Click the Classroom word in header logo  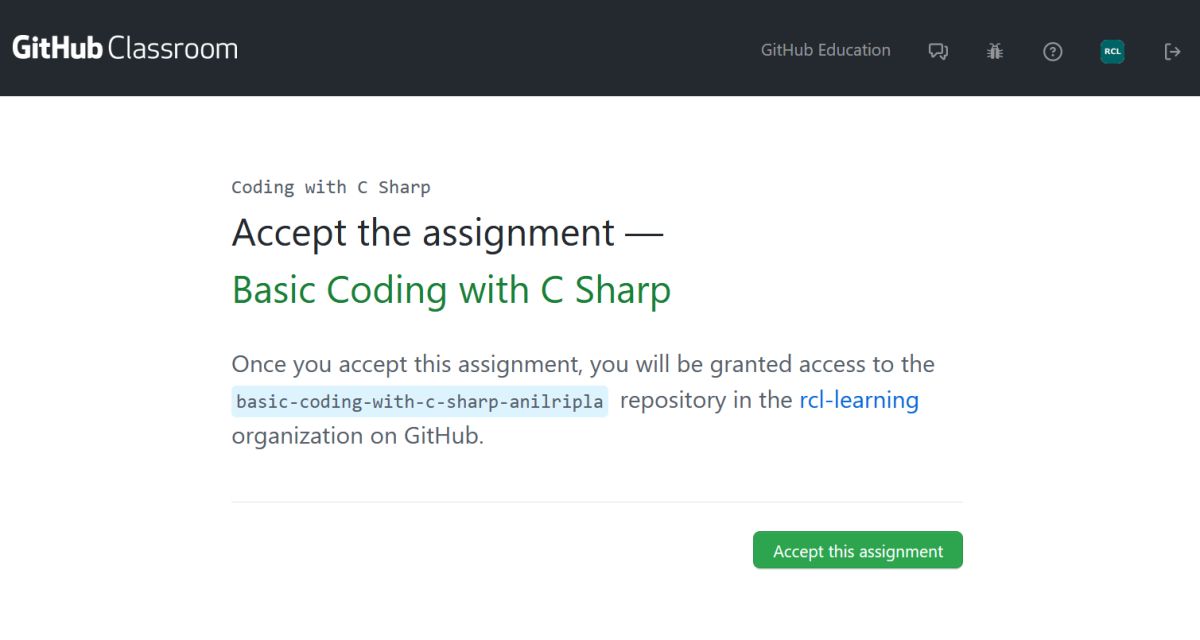click(x=172, y=48)
